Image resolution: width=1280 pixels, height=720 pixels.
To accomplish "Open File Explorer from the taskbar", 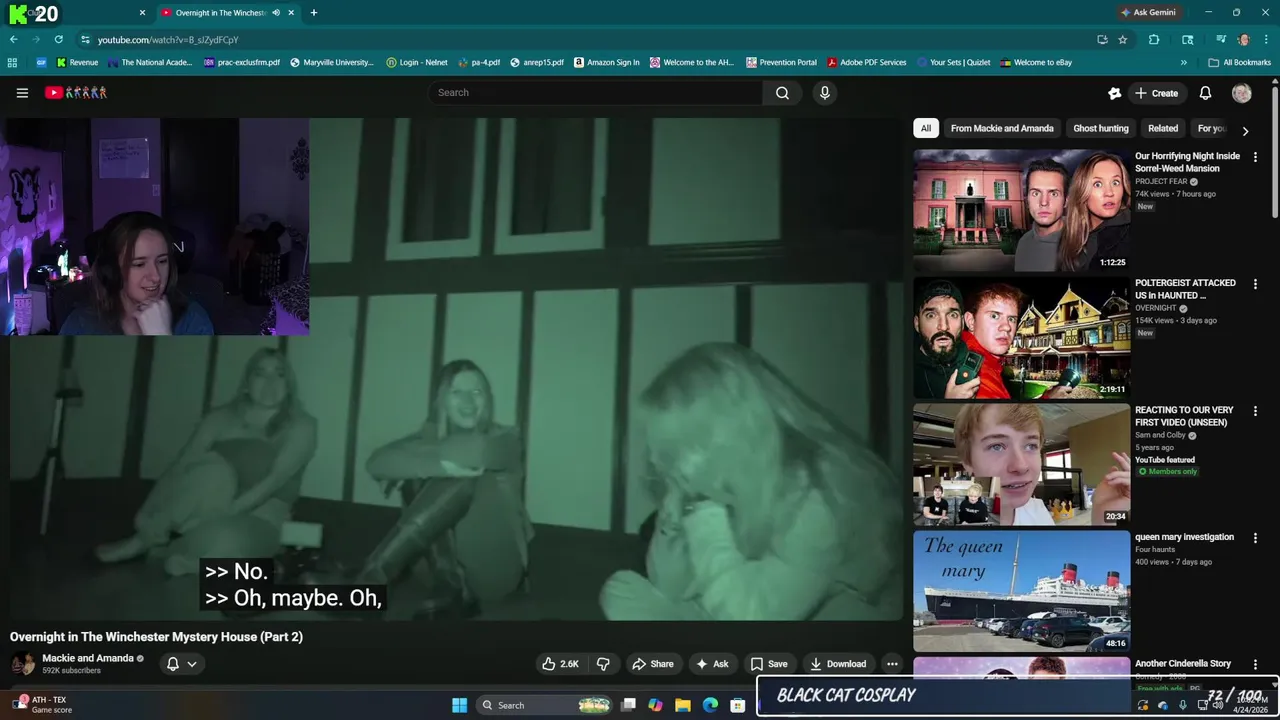I will 683,705.
